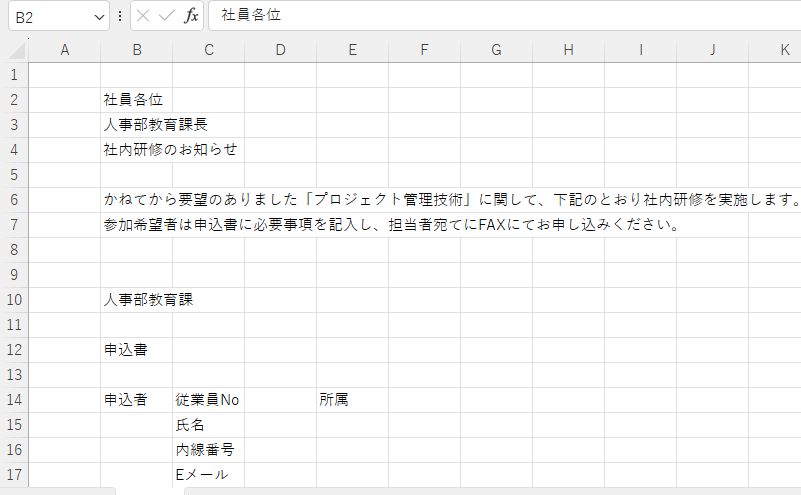The image size is (801, 495).
Task: Click cell containing 従業員No
Action: [208, 400]
